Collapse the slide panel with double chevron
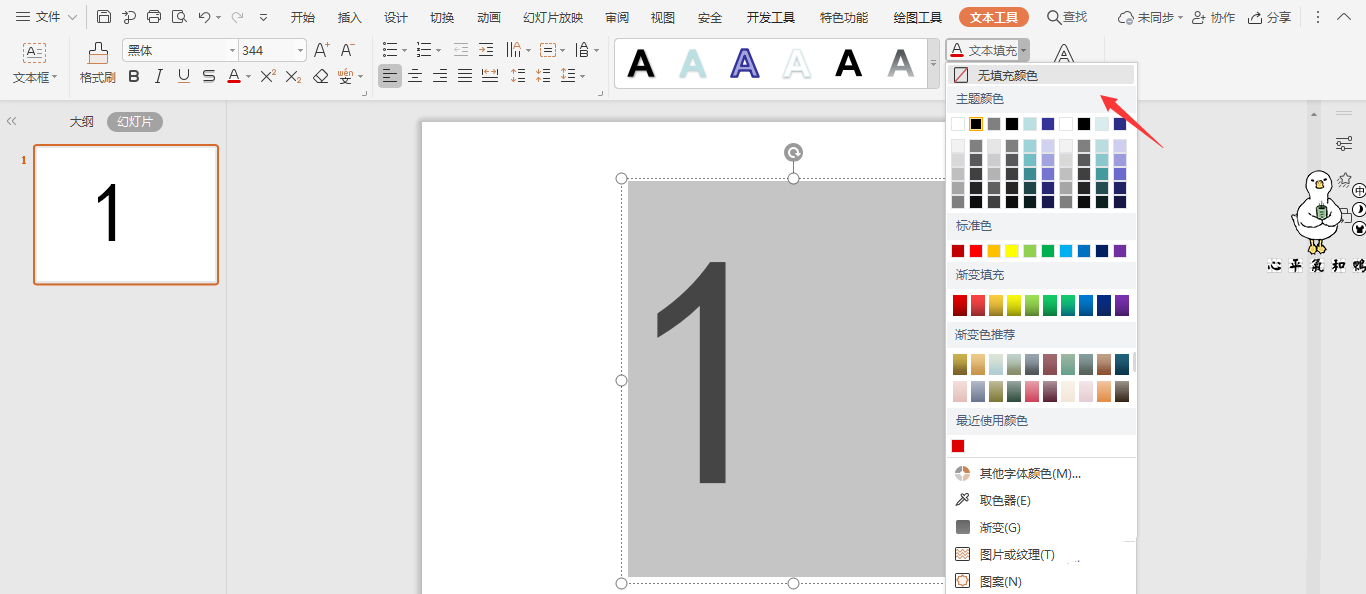The image size is (1366, 594). (12, 122)
